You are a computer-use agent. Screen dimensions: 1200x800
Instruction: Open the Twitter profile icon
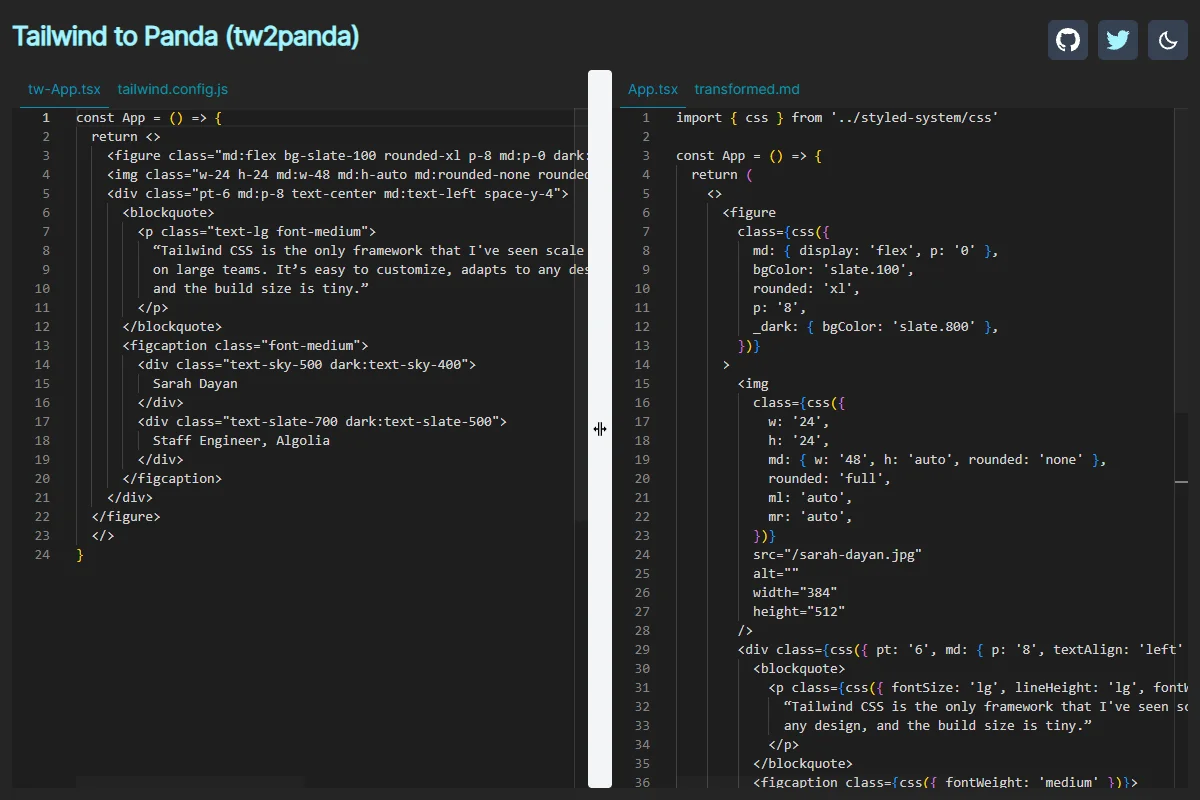click(1118, 40)
